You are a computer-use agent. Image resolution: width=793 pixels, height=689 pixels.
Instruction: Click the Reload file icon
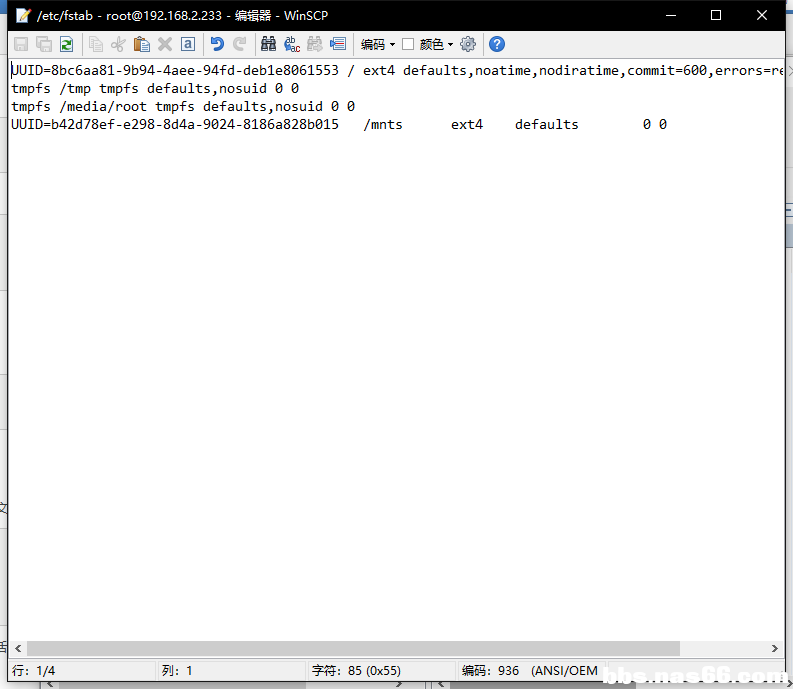pyautogui.click(x=66, y=44)
